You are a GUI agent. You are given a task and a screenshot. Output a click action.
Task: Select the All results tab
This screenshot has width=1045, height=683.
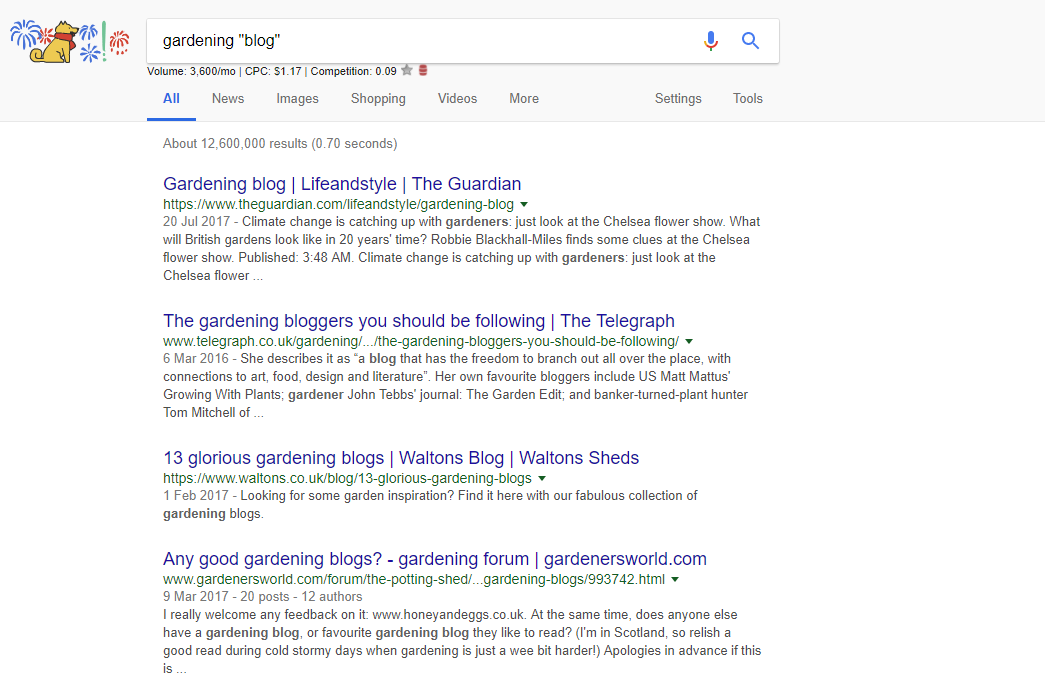pyautogui.click(x=171, y=99)
